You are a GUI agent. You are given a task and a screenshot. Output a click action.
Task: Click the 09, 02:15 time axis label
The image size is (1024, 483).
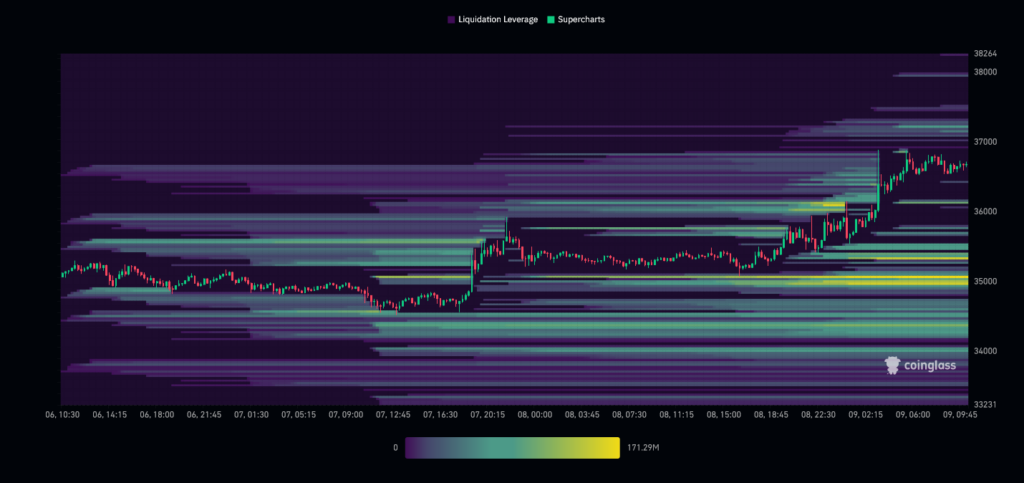pos(866,414)
